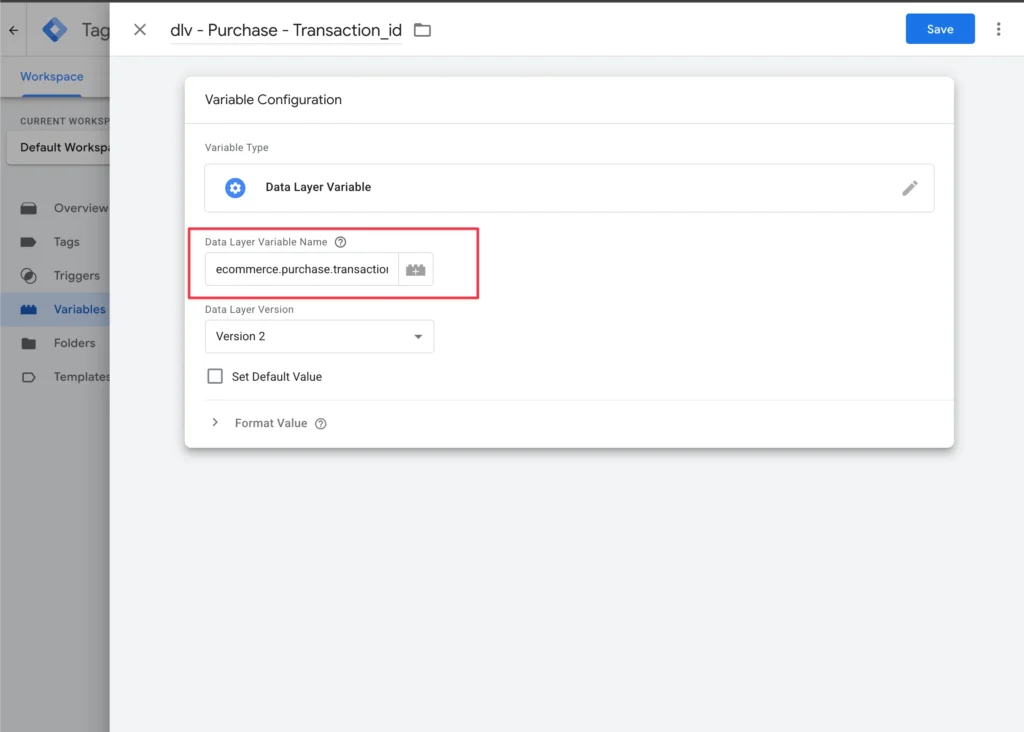Click help icon next to Data Layer Variable Name
The width and height of the screenshot is (1024, 732).
click(340, 242)
